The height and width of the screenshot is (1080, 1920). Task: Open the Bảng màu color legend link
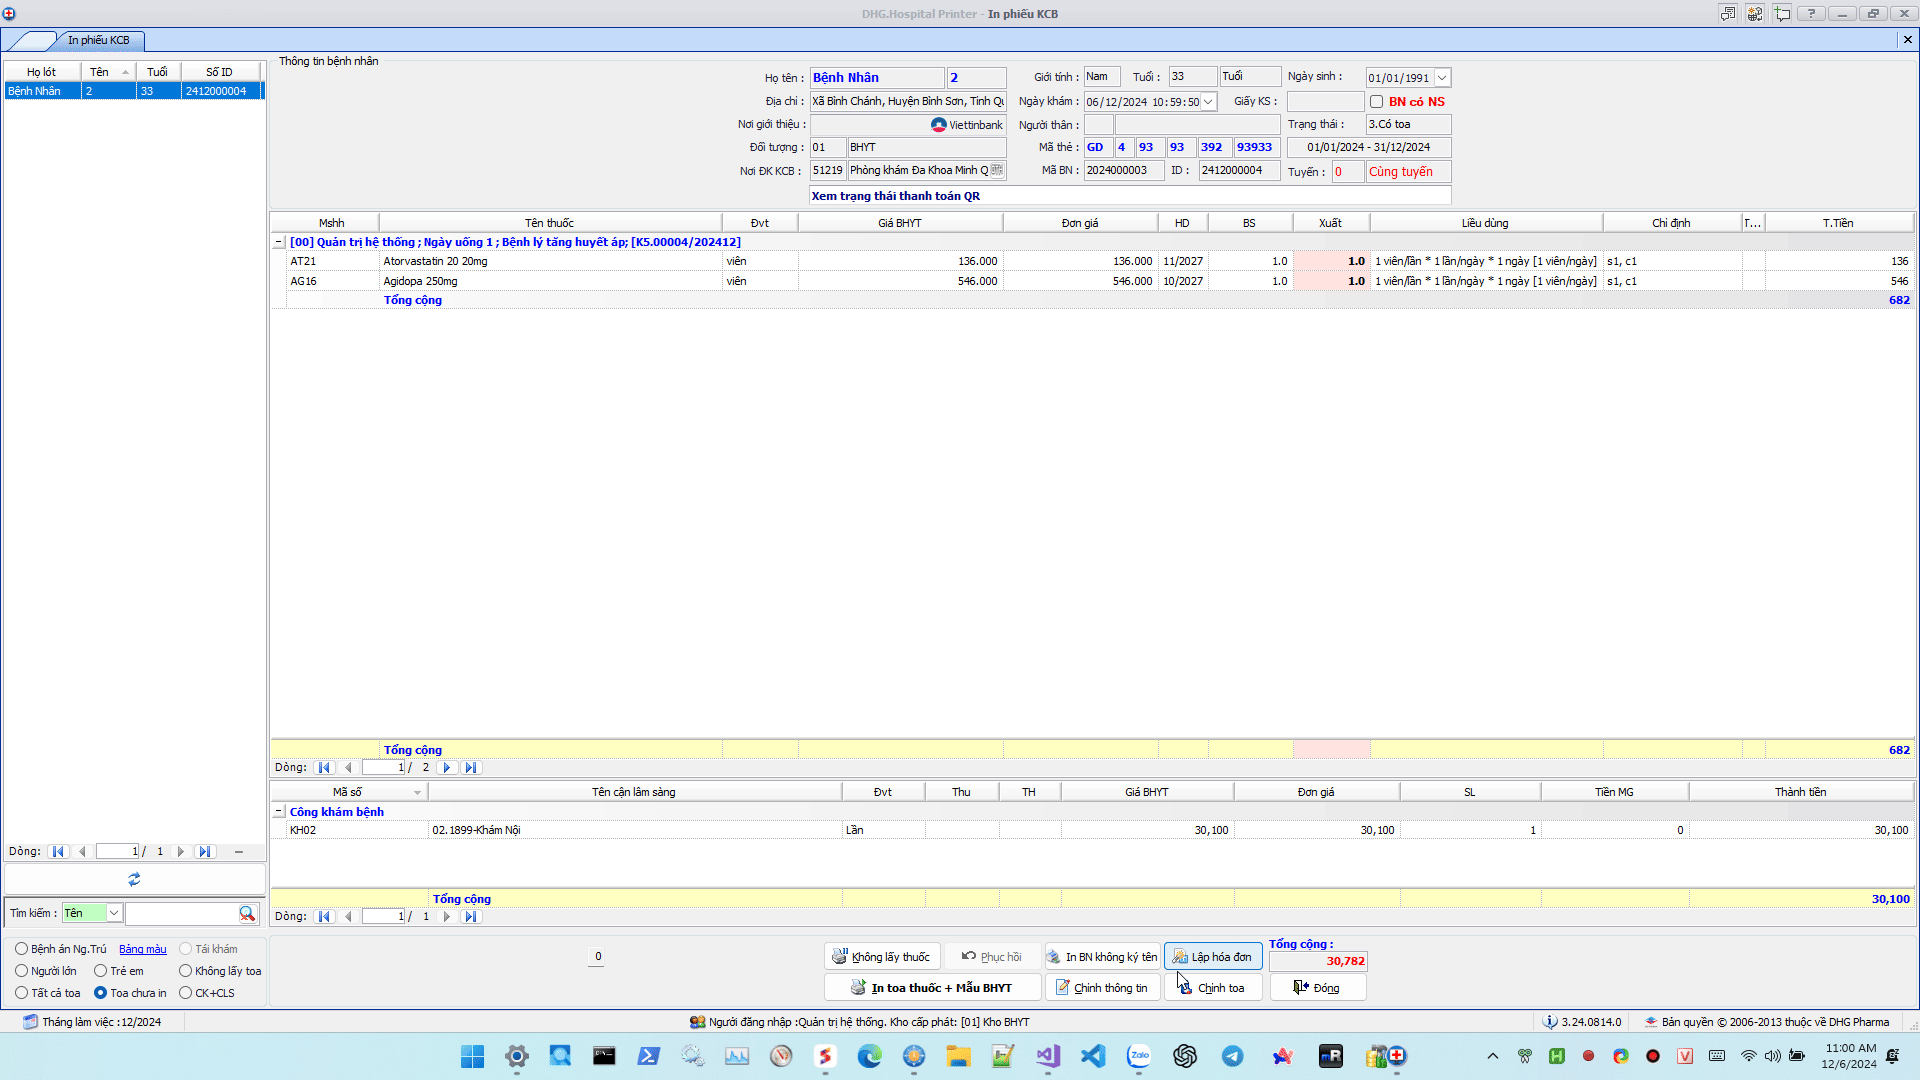point(143,949)
